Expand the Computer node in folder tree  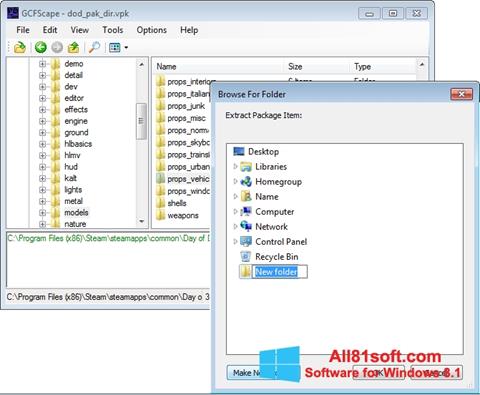click(x=235, y=211)
